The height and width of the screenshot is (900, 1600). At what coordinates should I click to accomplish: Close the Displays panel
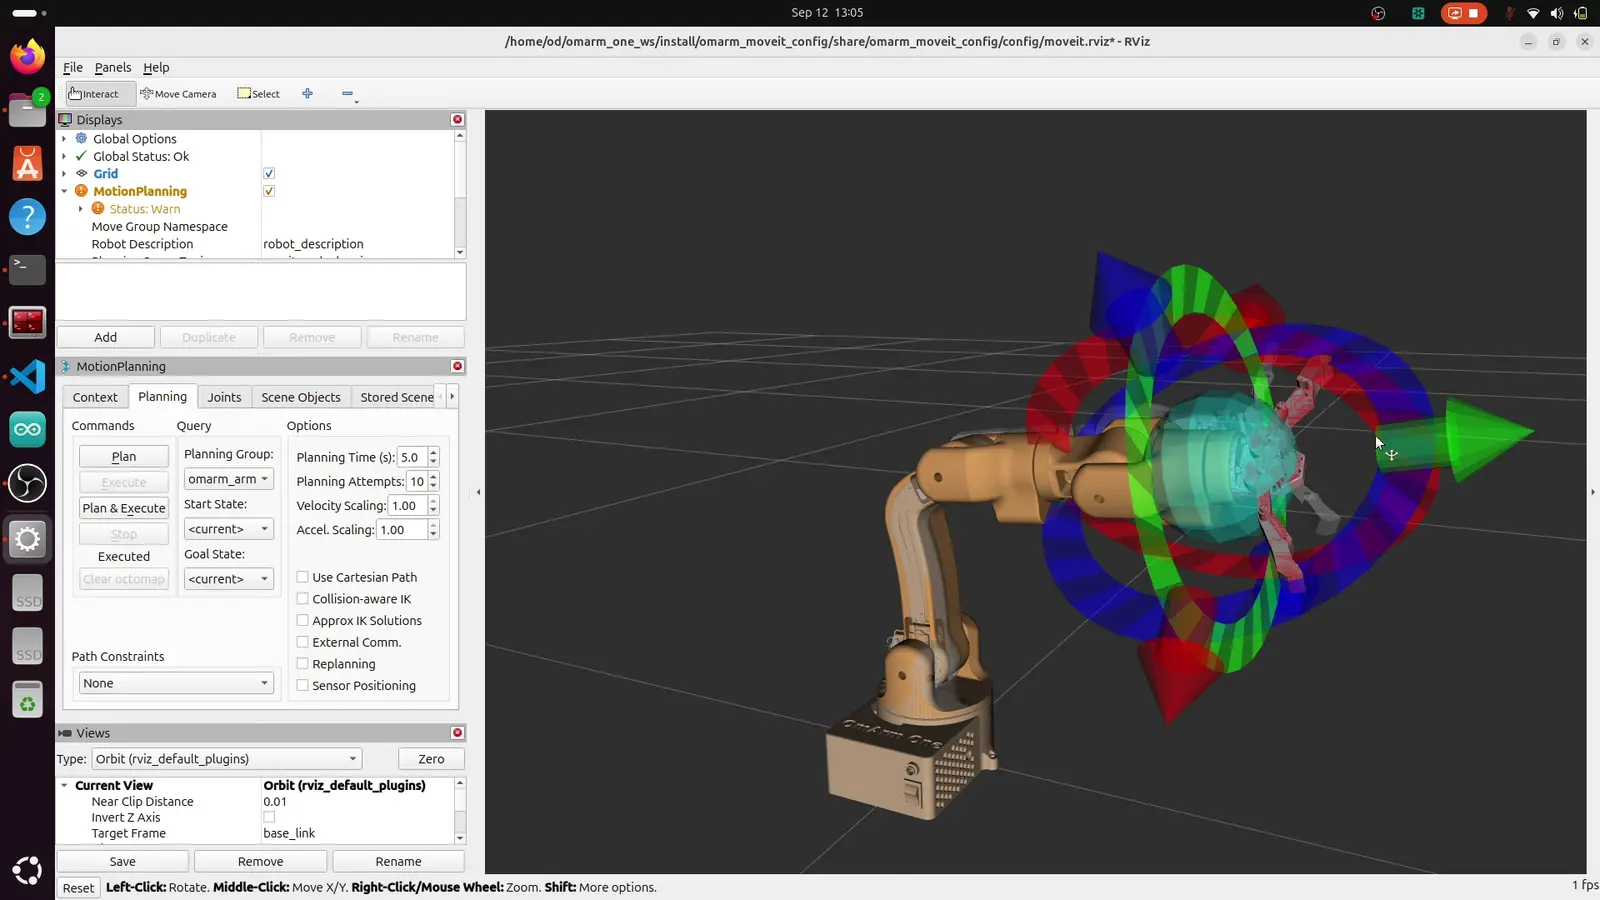tap(458, 120)
